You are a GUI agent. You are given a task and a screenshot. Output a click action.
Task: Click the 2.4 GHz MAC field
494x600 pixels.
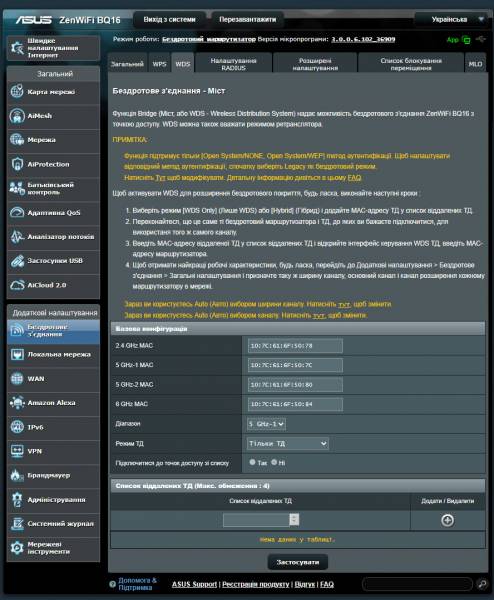pyautogui.click(x=295, y=346)
